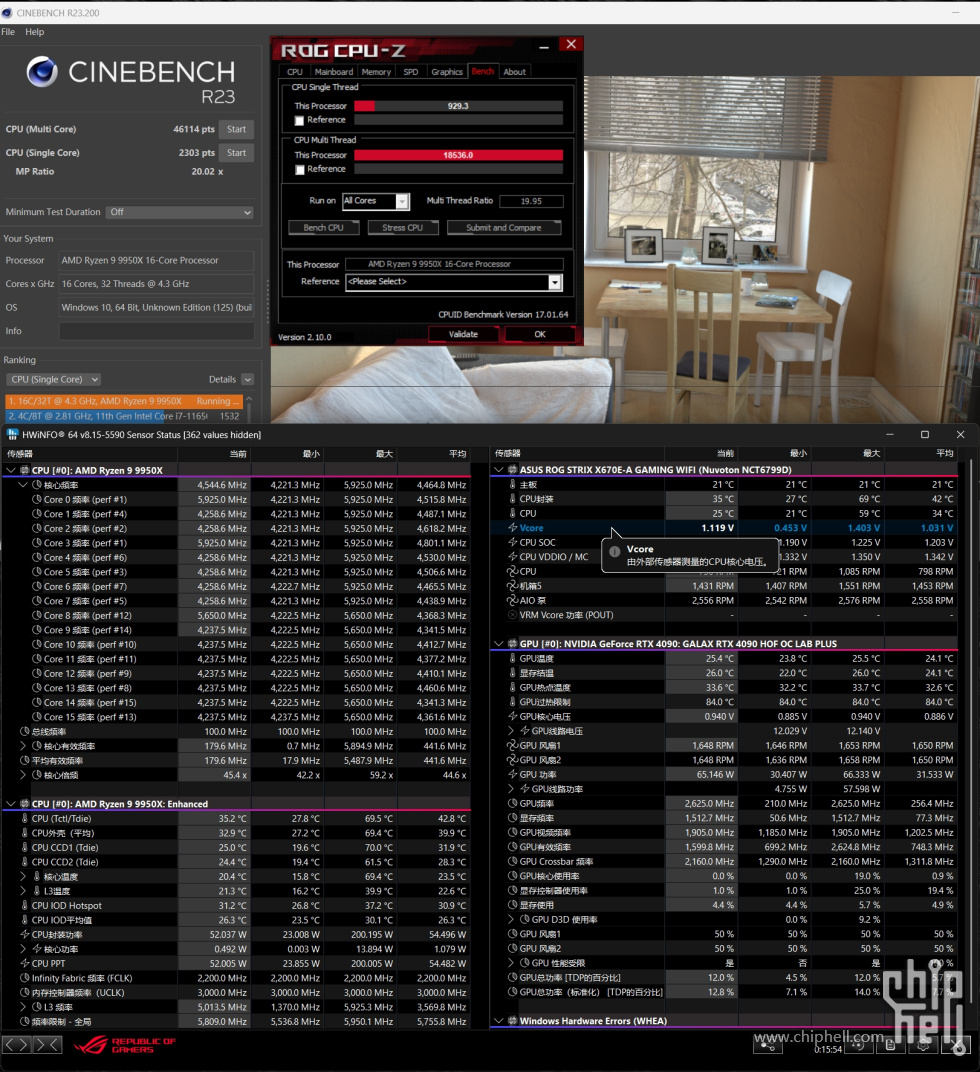Screen dimensions: 980x1072
Task: Select ranking row 11th Gen Intel Core i7
Action: (x=124, y=416)
